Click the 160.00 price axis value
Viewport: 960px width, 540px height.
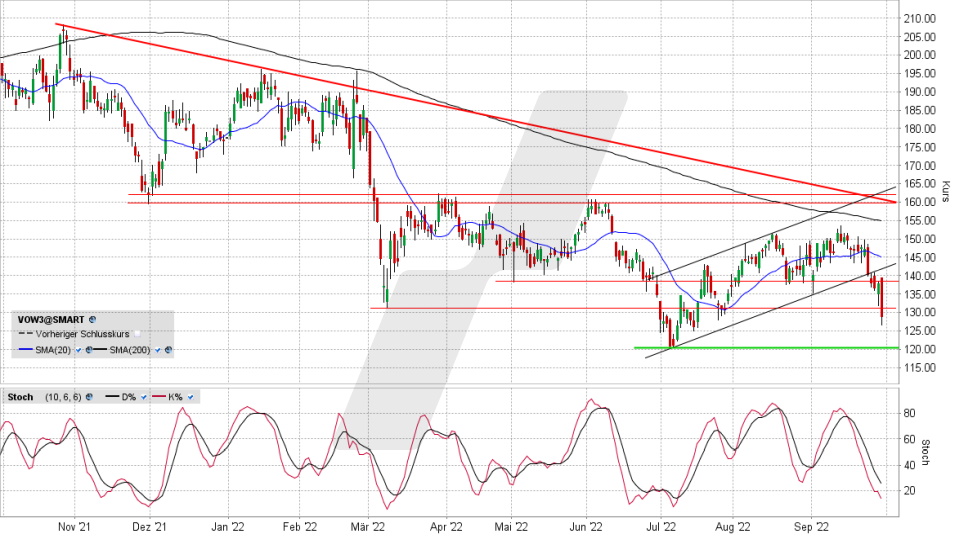click(920, 202)
